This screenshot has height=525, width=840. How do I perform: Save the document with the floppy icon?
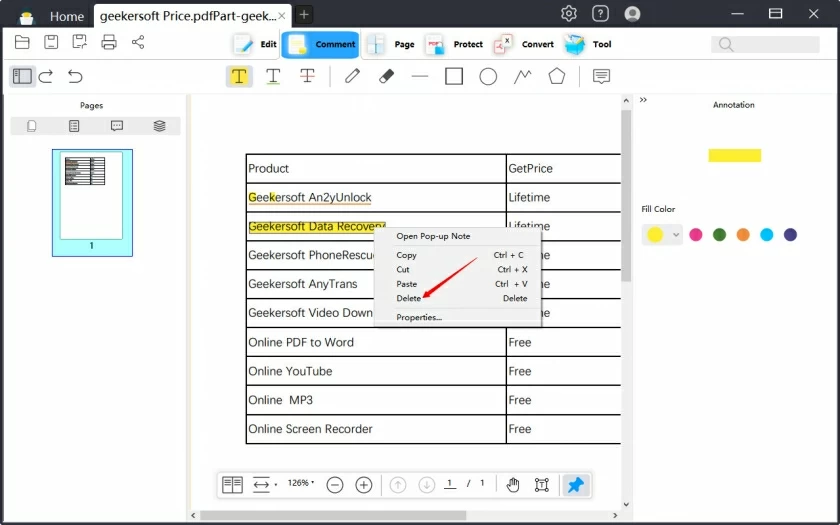click(x=51, y=42)
